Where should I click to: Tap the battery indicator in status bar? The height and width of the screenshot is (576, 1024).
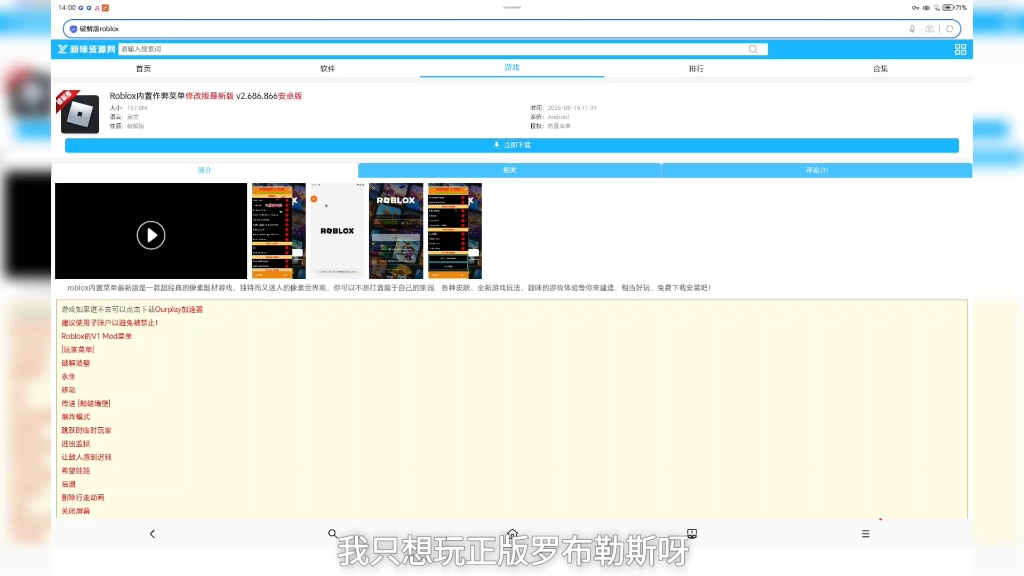948,8
